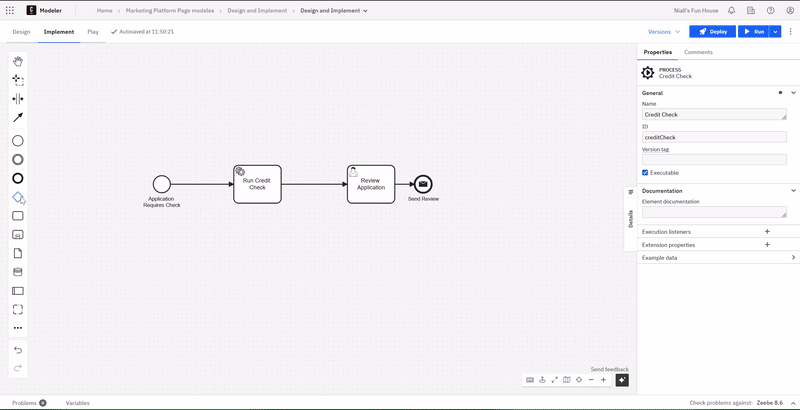This screenshot has height=410, width=800.
Task: Click the Deploy button
Action: [712, 32]
